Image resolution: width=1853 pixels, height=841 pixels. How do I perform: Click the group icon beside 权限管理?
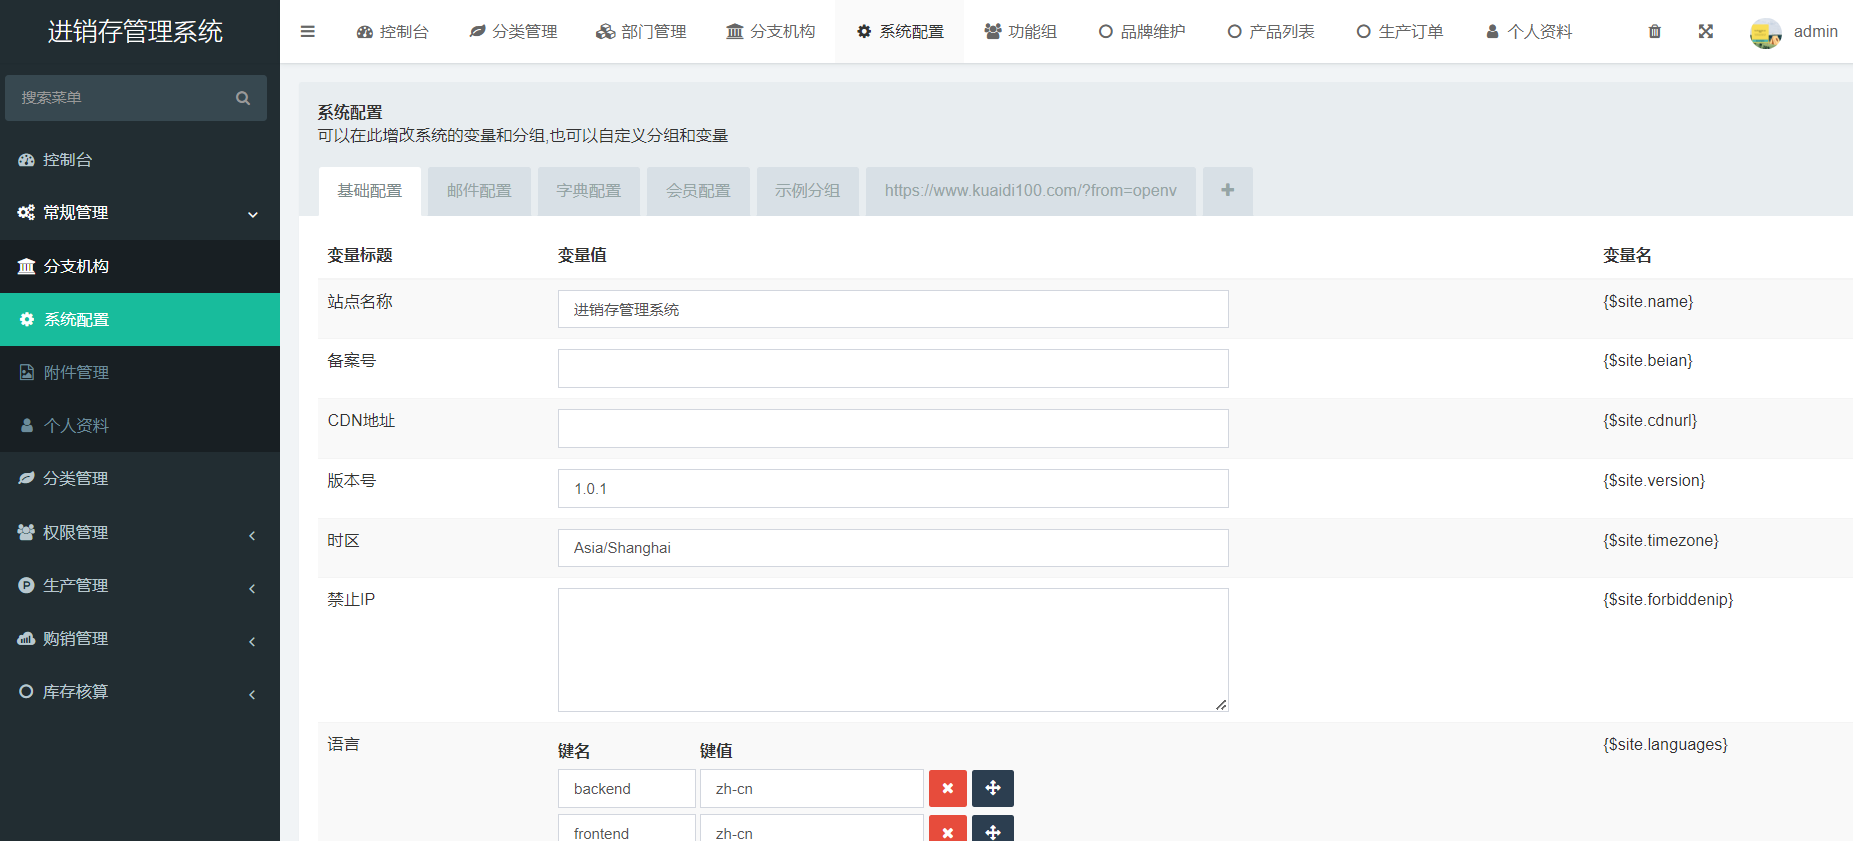(x=27, y=532)
